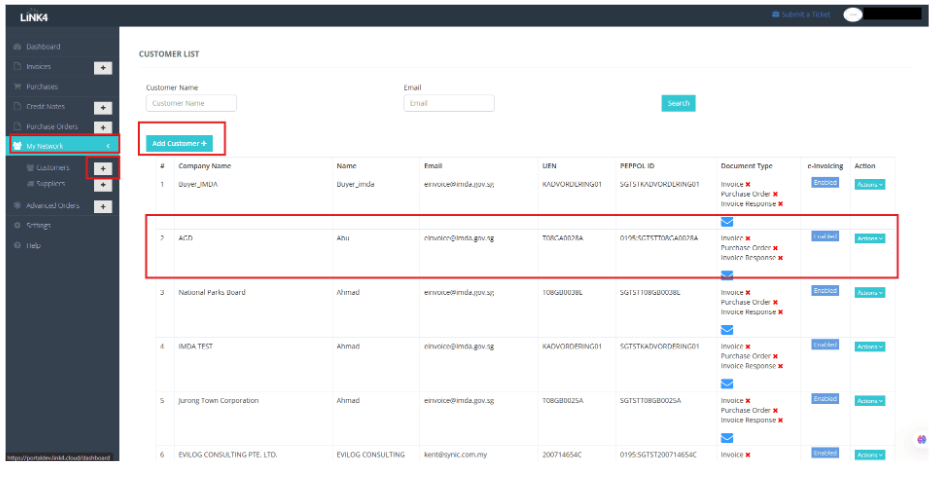This screenshot has height=481, width=931.
Task: Open the Submit a Ticket link
Action: point(805,14)
